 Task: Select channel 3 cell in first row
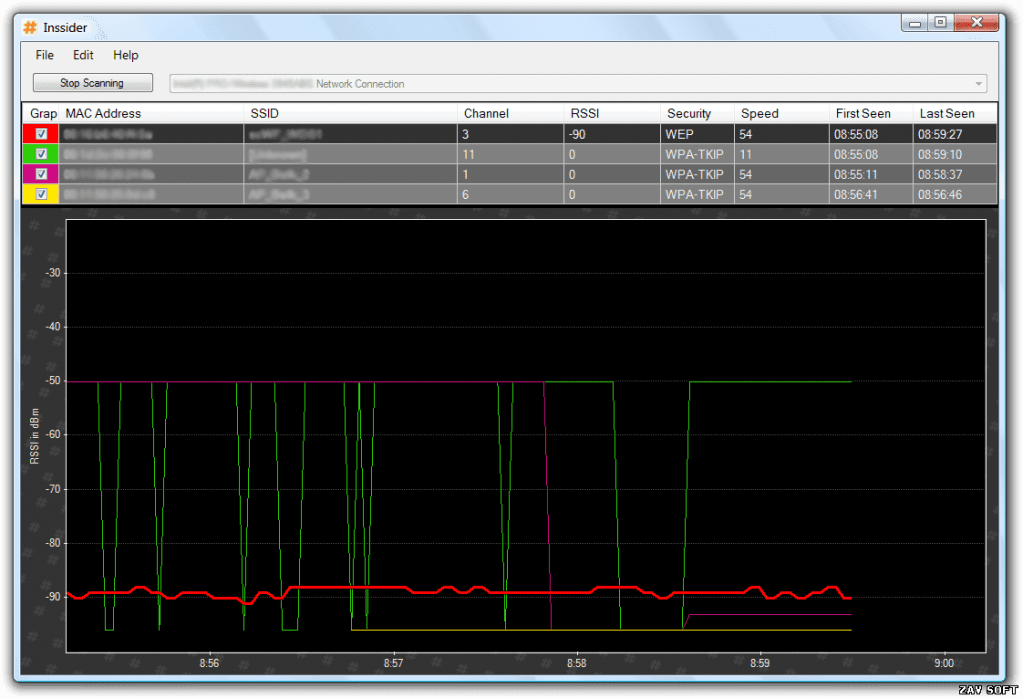click(x=511, y=134)
